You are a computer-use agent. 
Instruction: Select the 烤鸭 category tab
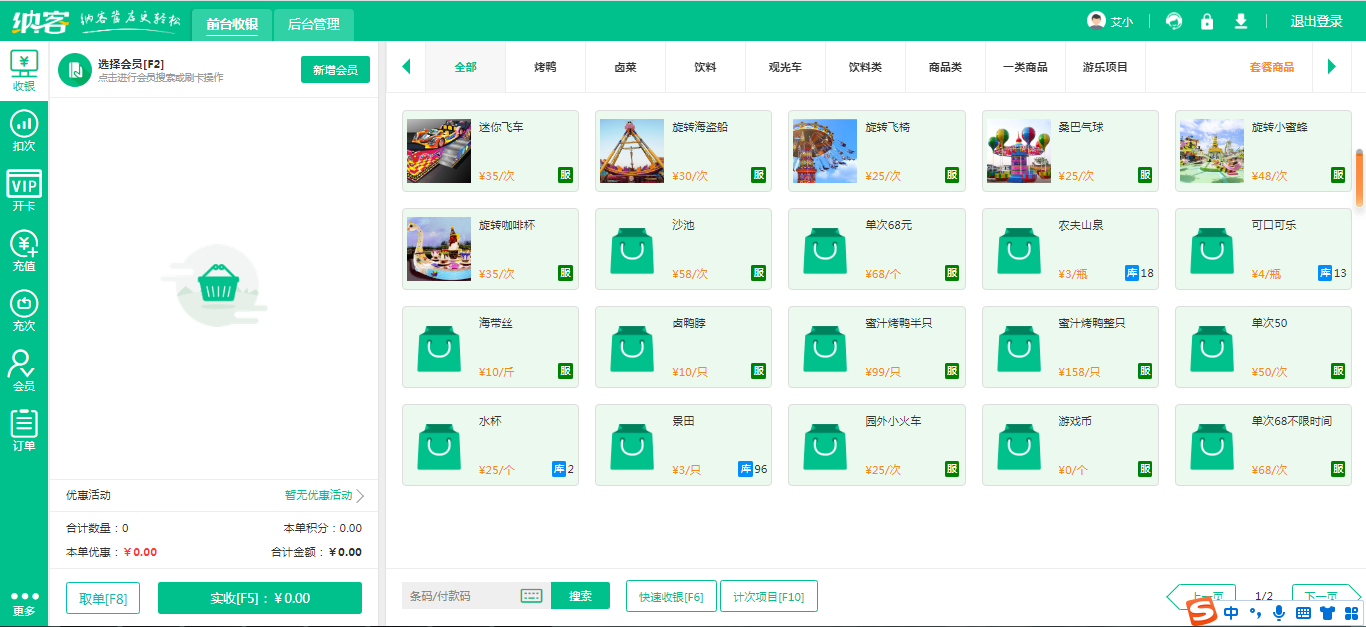[545, 67]
